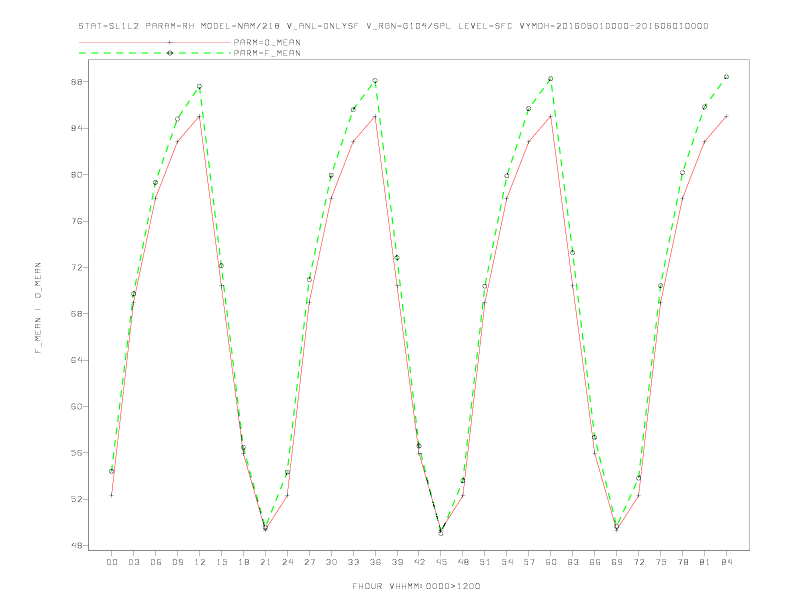
Task: Click x-axis tick label 51
Action: click(x=485, y=562)
